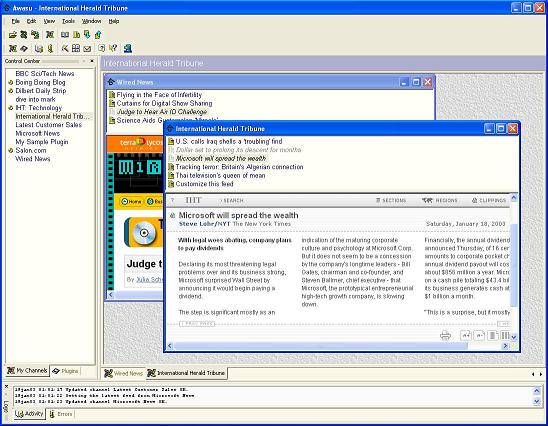Click the four-pane window layout toolbar icon
Viewport: 548px width, 426px height.
click(x=76, y=48)
